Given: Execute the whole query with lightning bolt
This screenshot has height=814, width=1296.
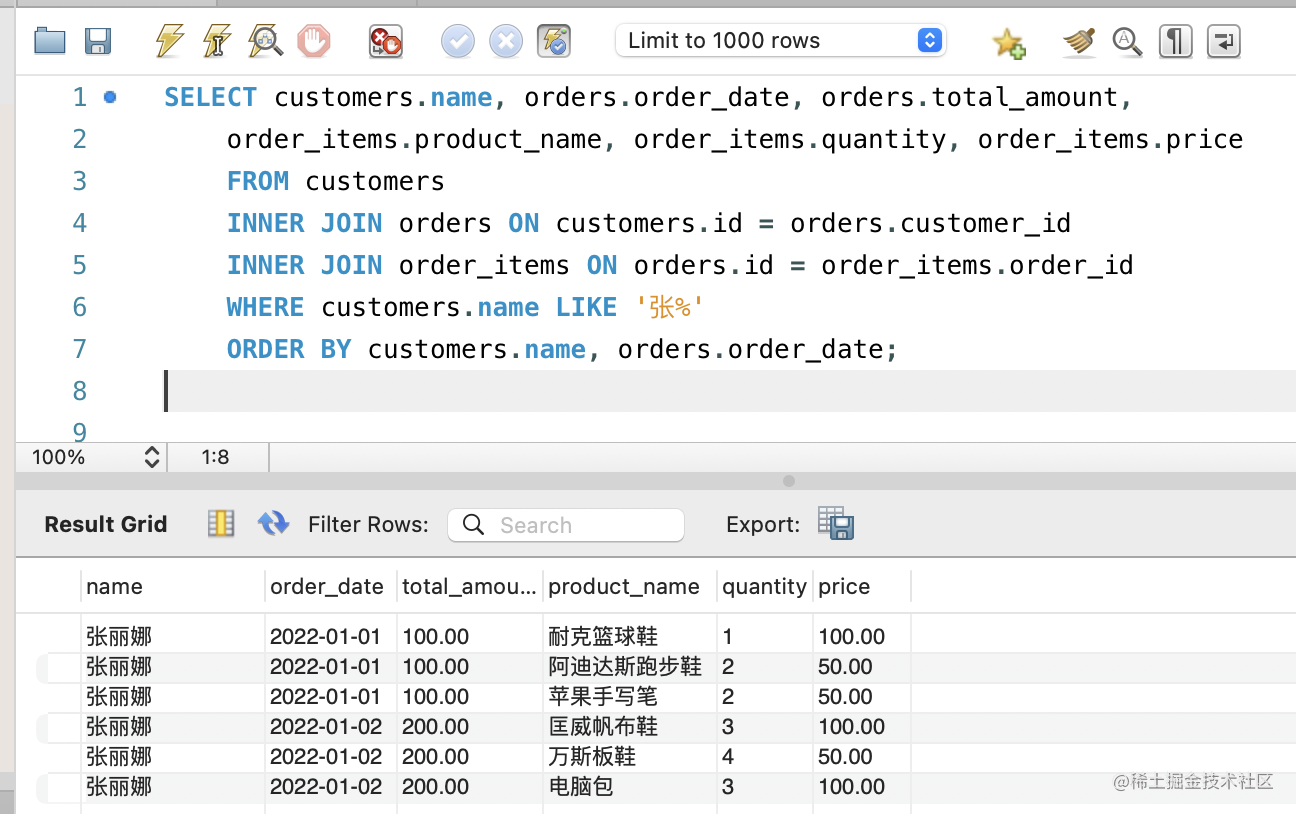Looking at the screenshot, I should [170, 41].
